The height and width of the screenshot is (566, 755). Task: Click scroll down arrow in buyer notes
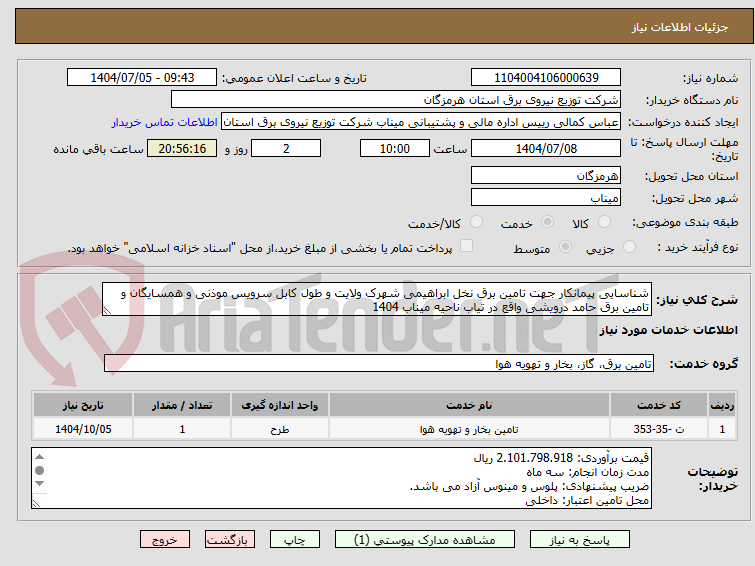[x=40, y=483]
